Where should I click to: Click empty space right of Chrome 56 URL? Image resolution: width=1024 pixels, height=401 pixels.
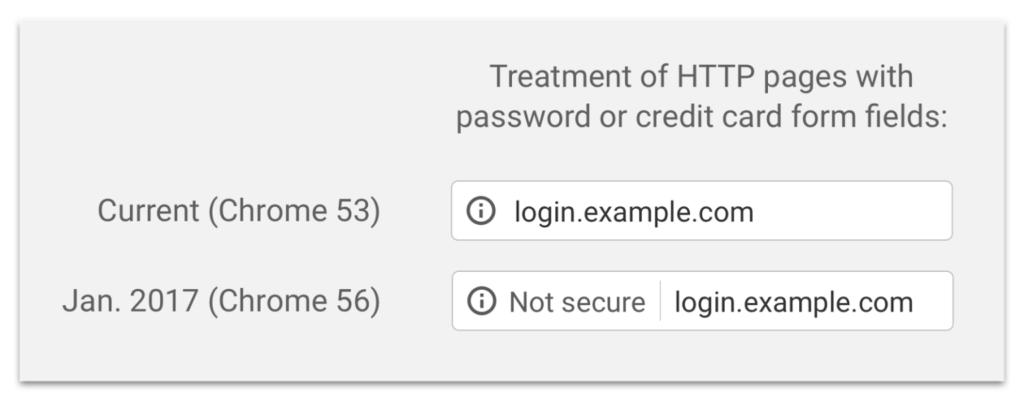935,302
